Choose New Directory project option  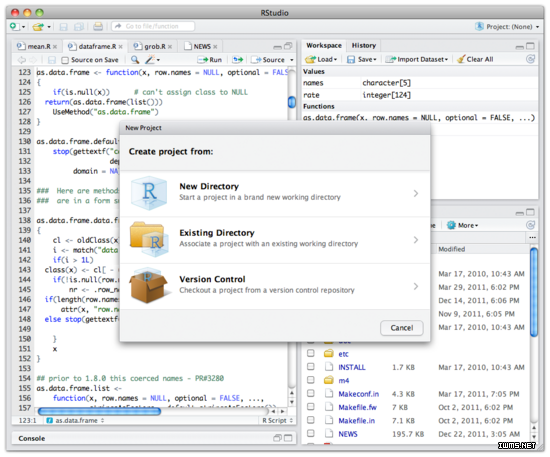point(275,193)
